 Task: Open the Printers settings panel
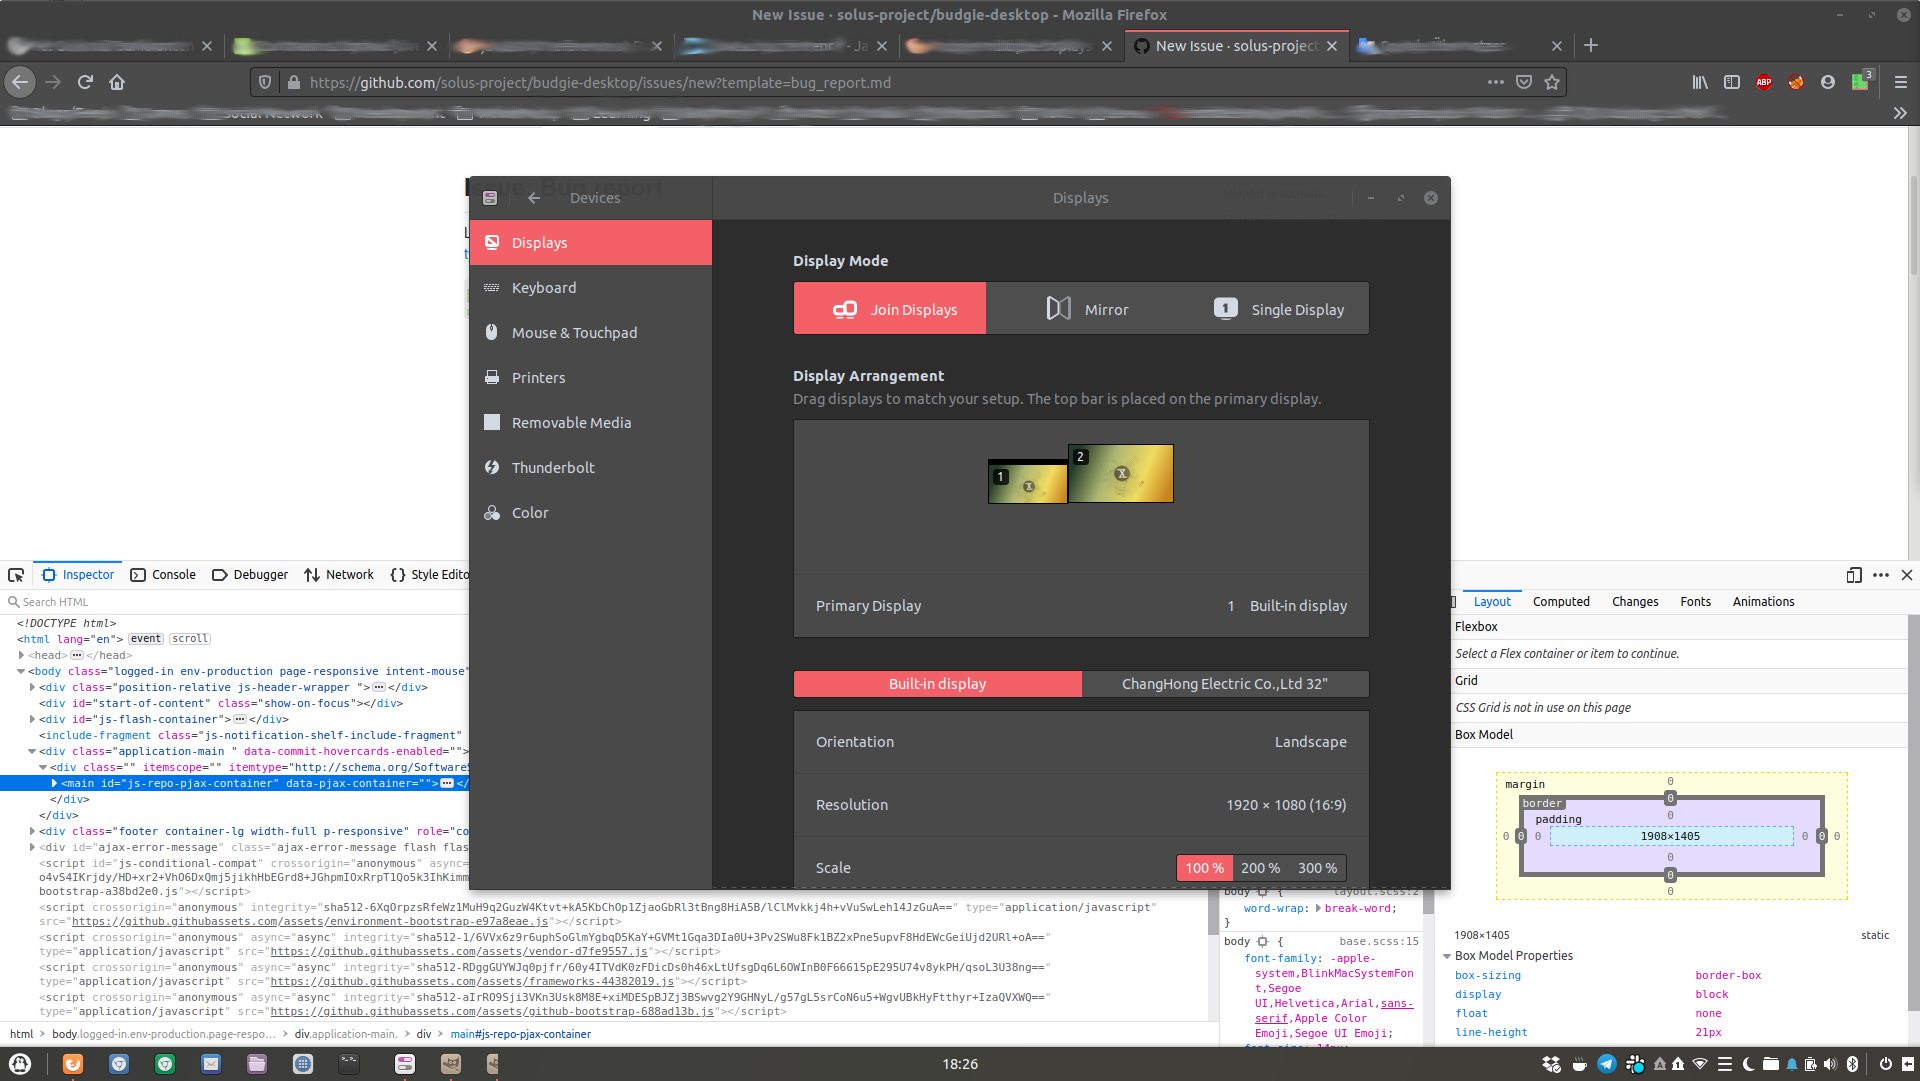pos(538,377)
